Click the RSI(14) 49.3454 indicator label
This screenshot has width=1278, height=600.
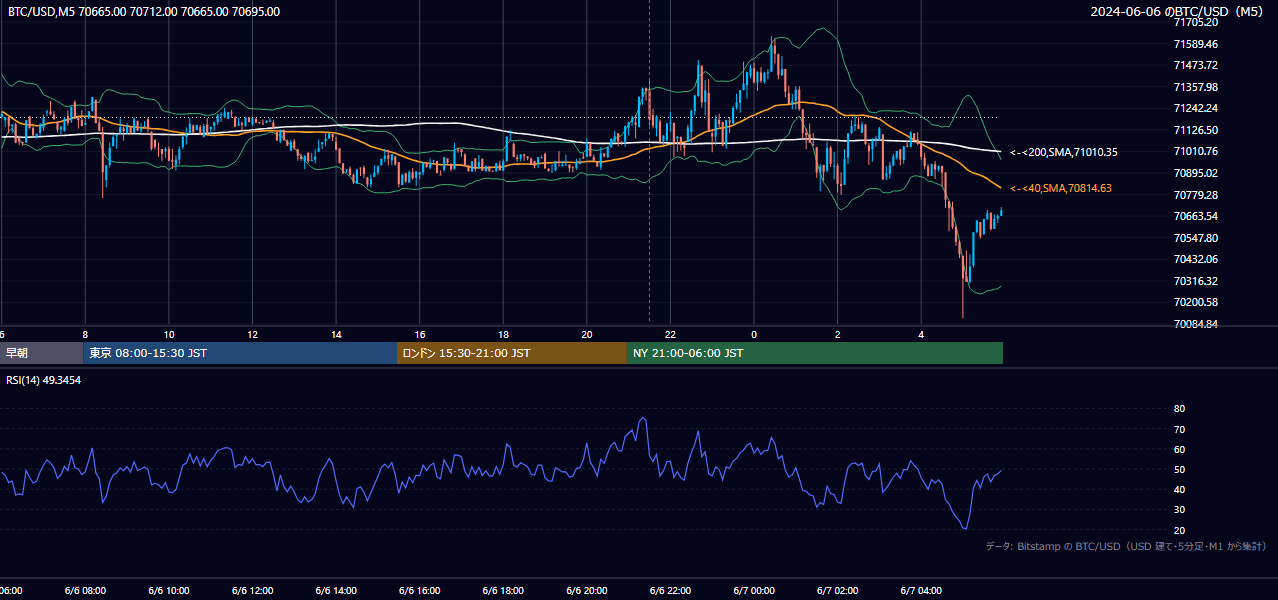pos(44,380)
